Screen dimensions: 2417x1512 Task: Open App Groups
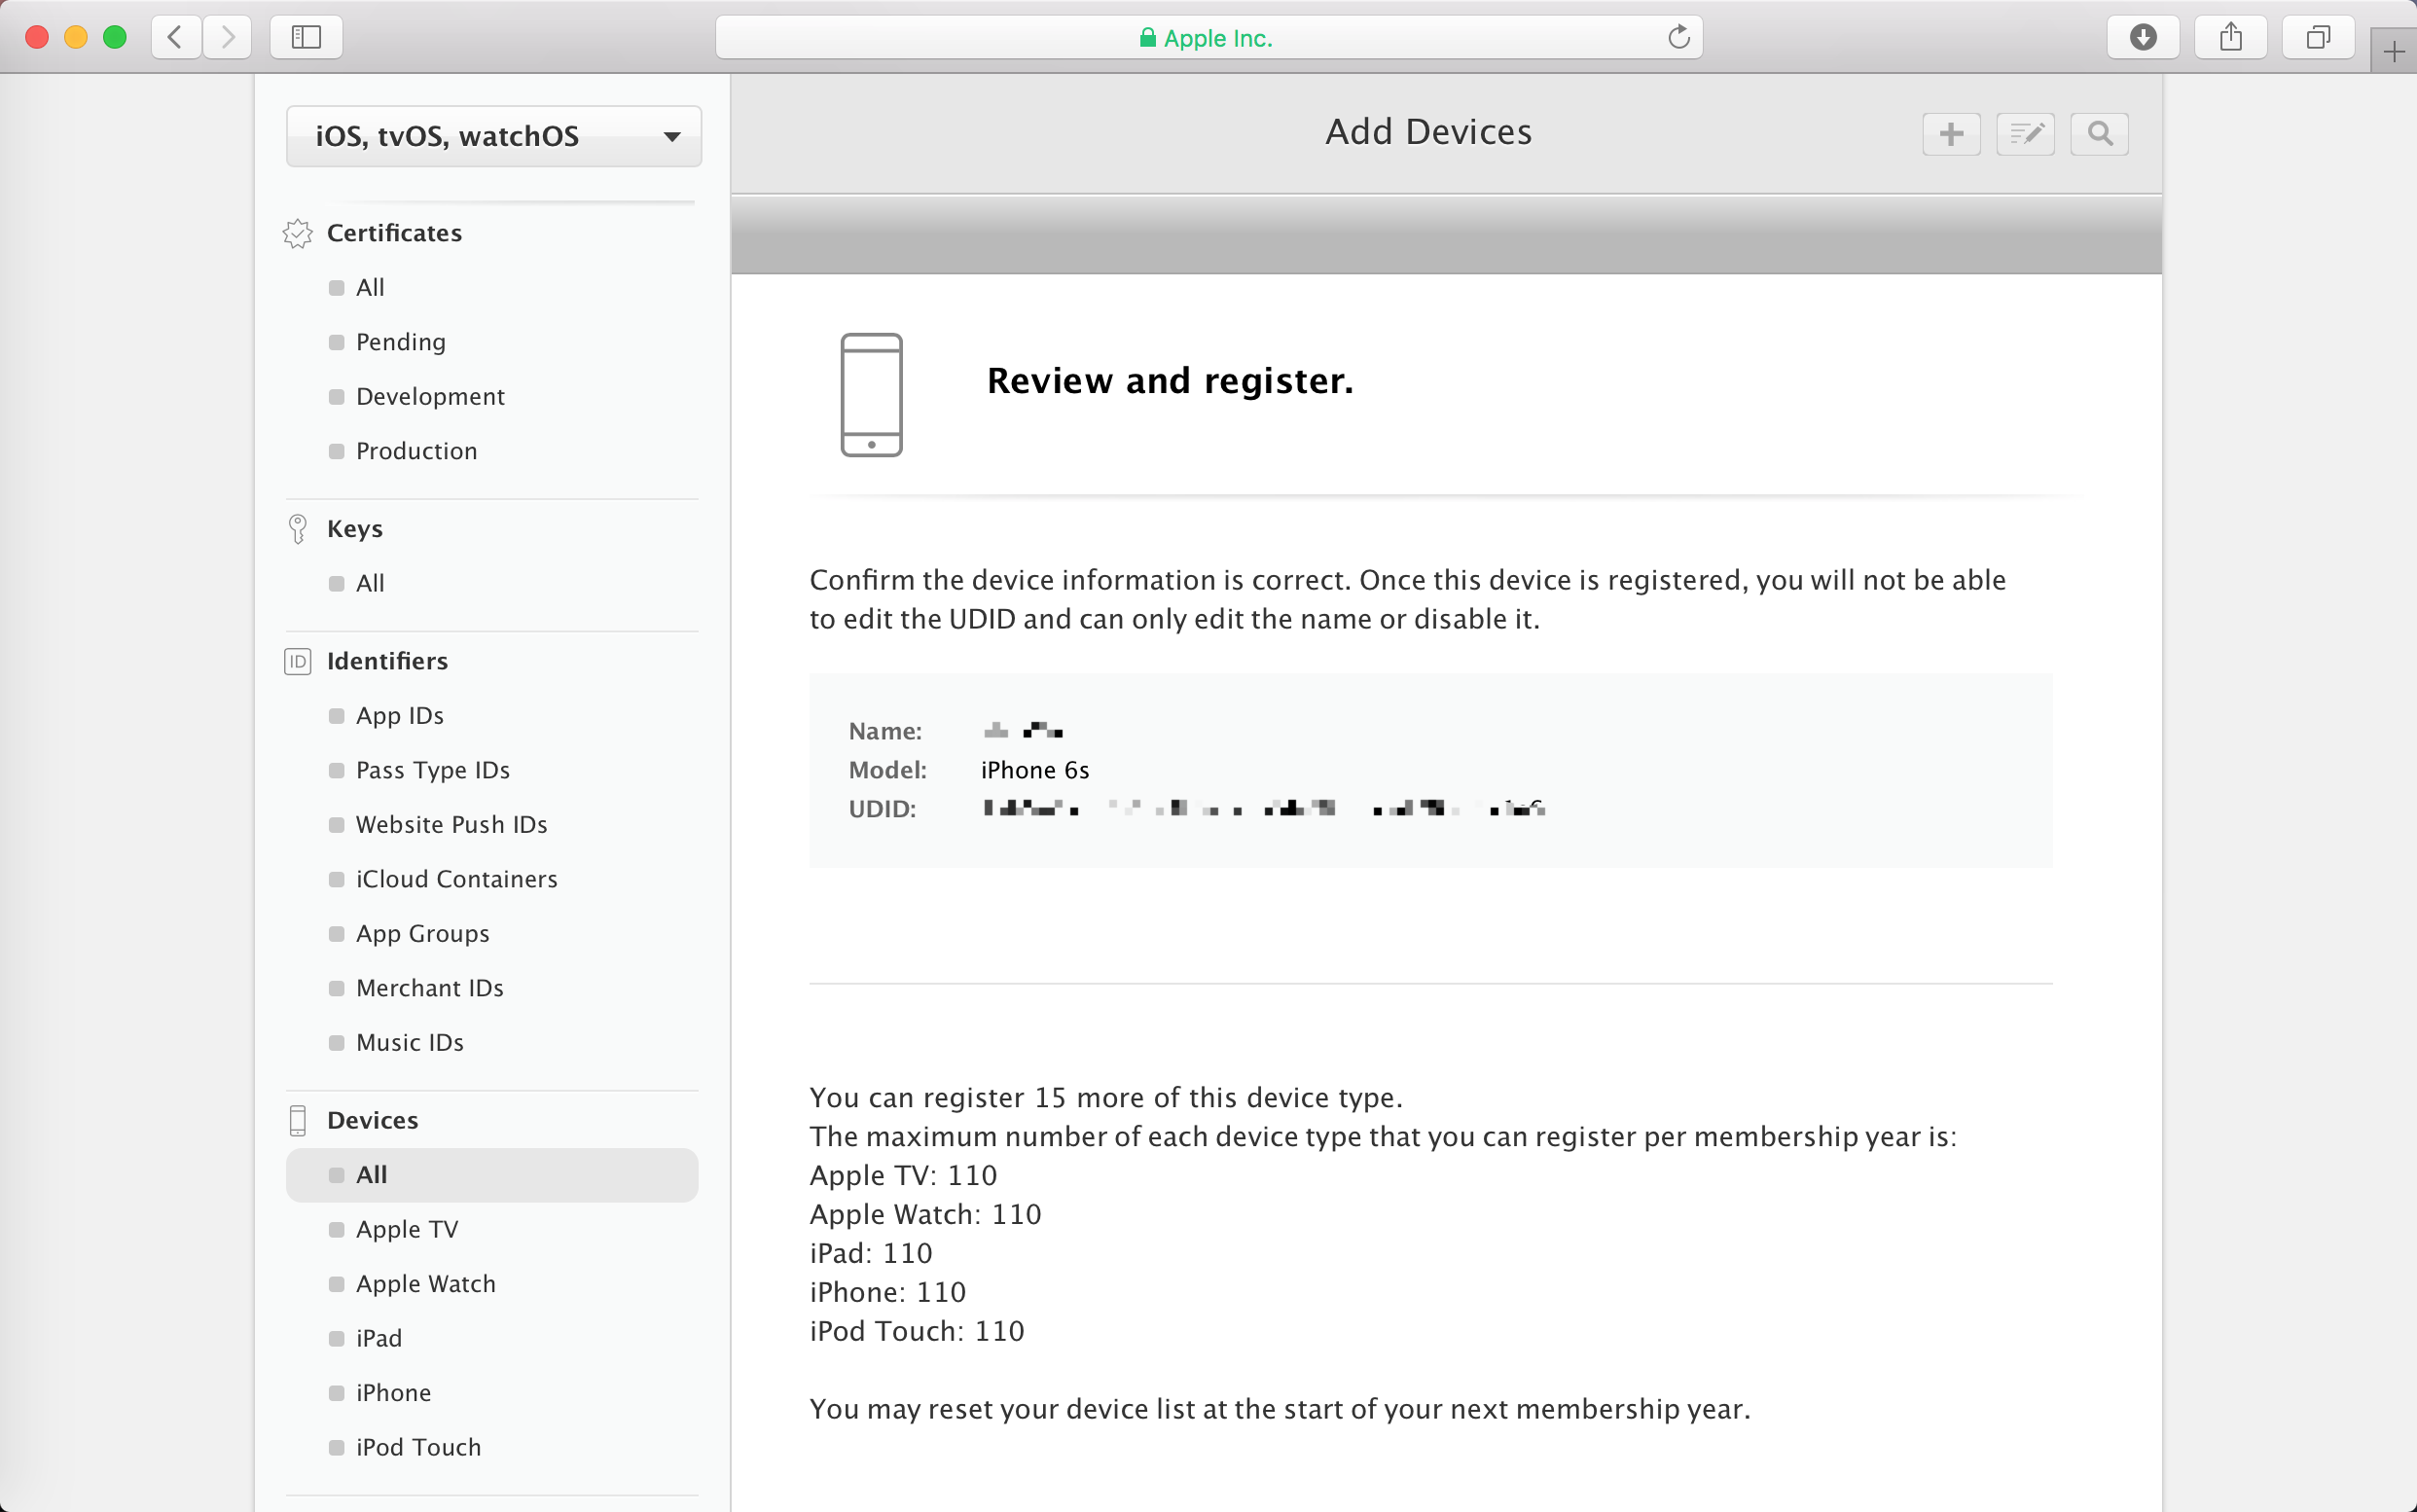tap(423, 934)
